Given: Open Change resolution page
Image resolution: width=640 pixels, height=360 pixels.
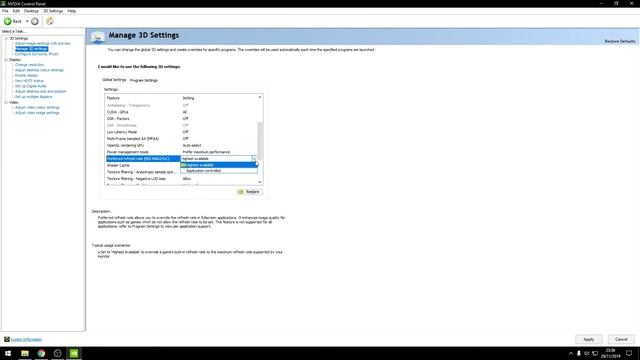Looking at the screenshot, I should 29,64.
